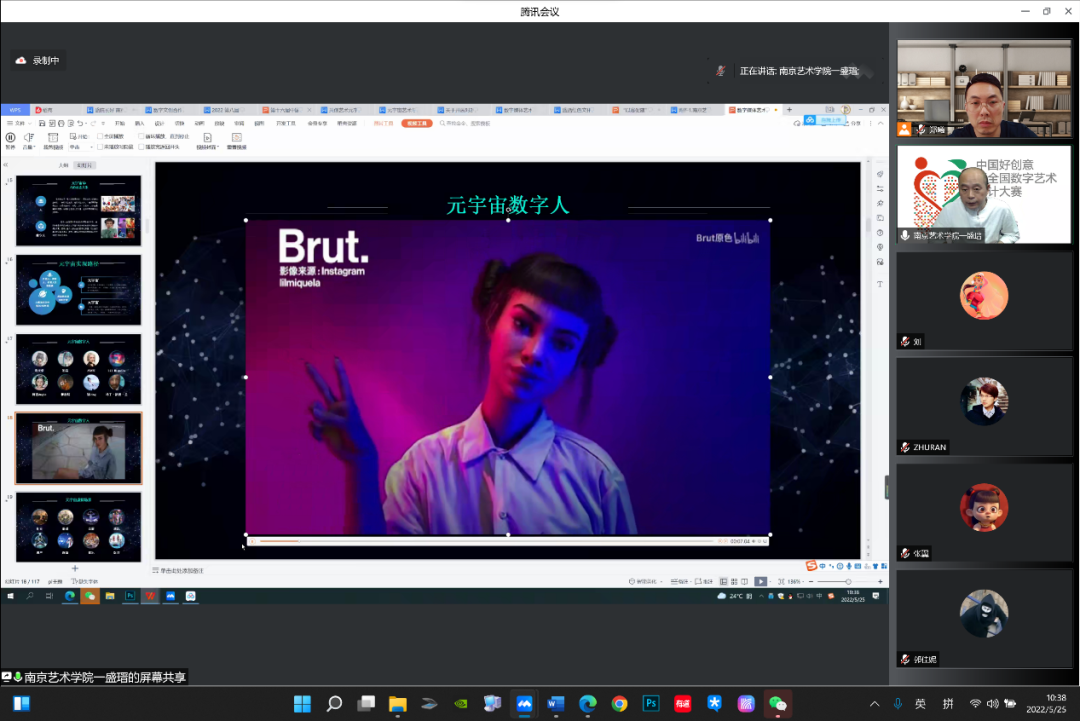Image resolution: width=1080 pixels, height=721 pixels.
Task: Collapse the WPS ribbon with chevron
Action: click(x=881, y=123)
